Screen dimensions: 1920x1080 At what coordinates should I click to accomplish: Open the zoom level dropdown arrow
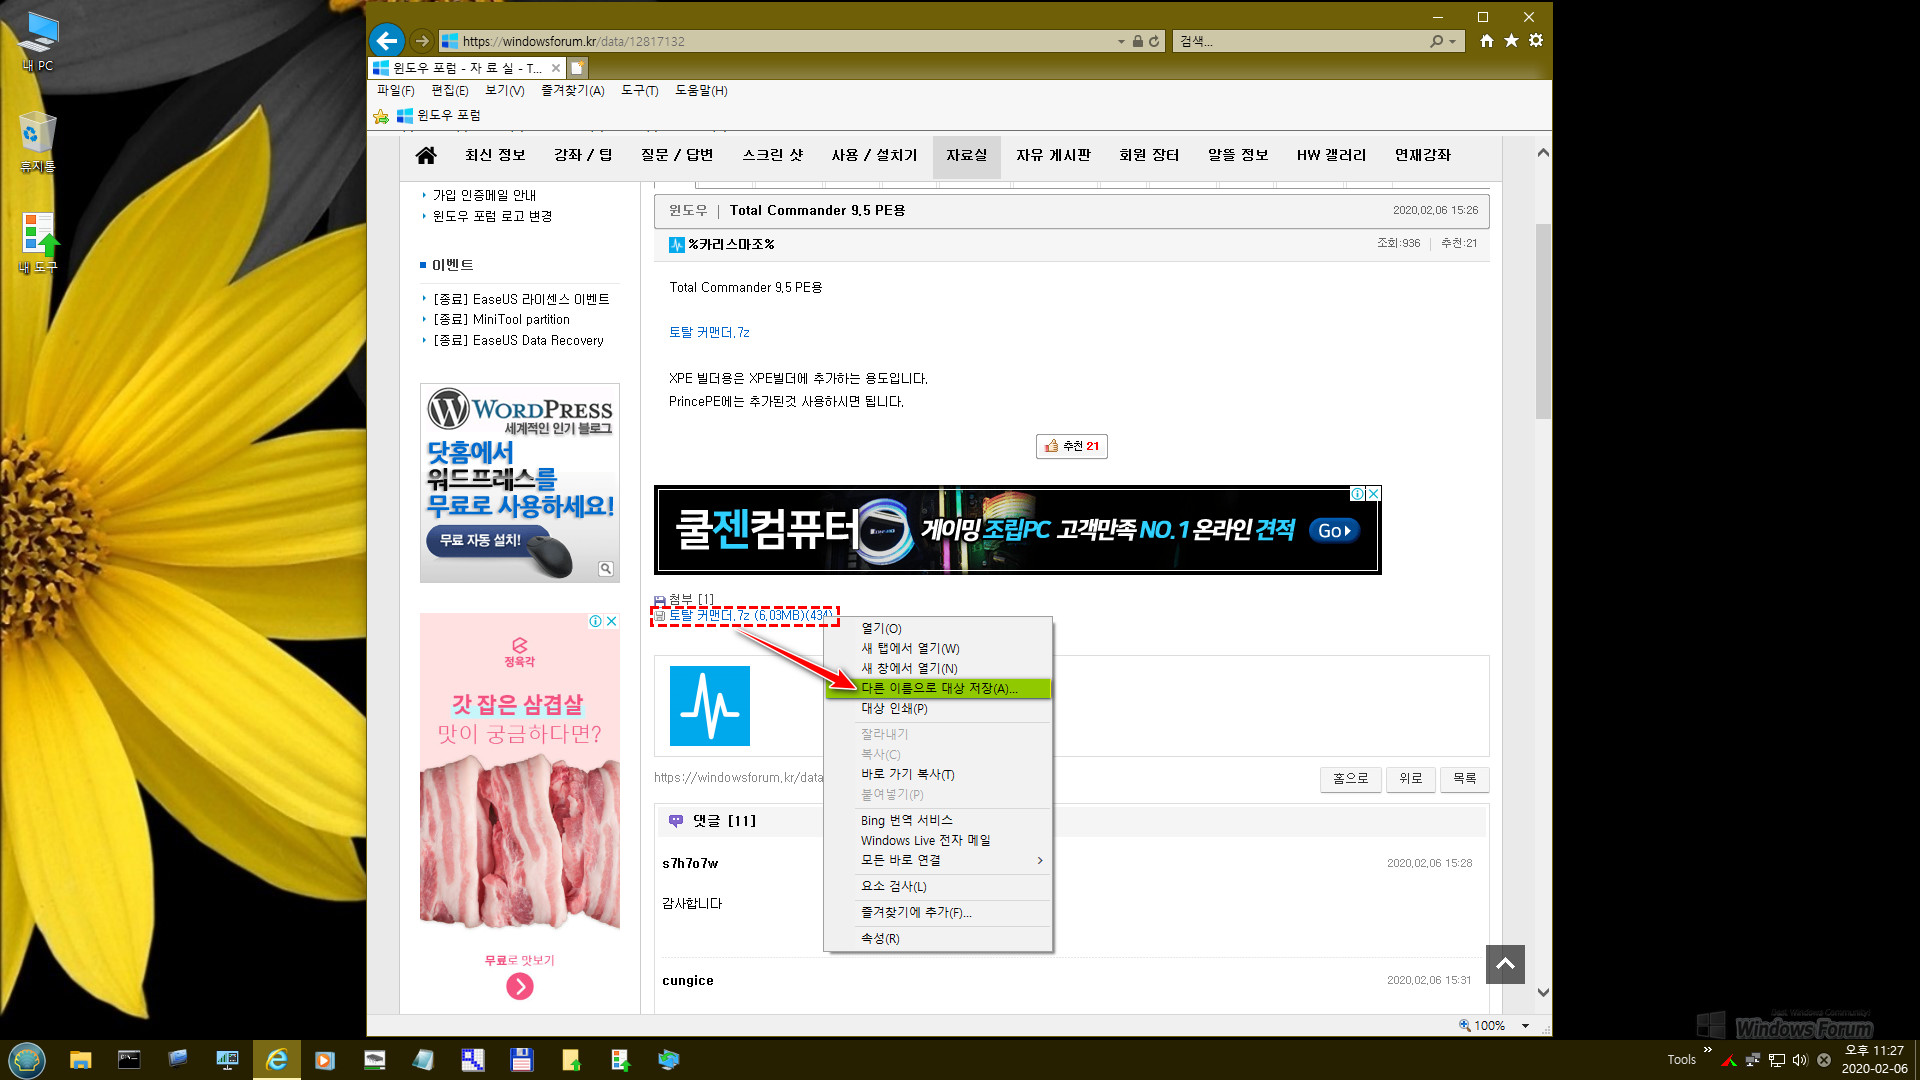tap(1526, 1026)
